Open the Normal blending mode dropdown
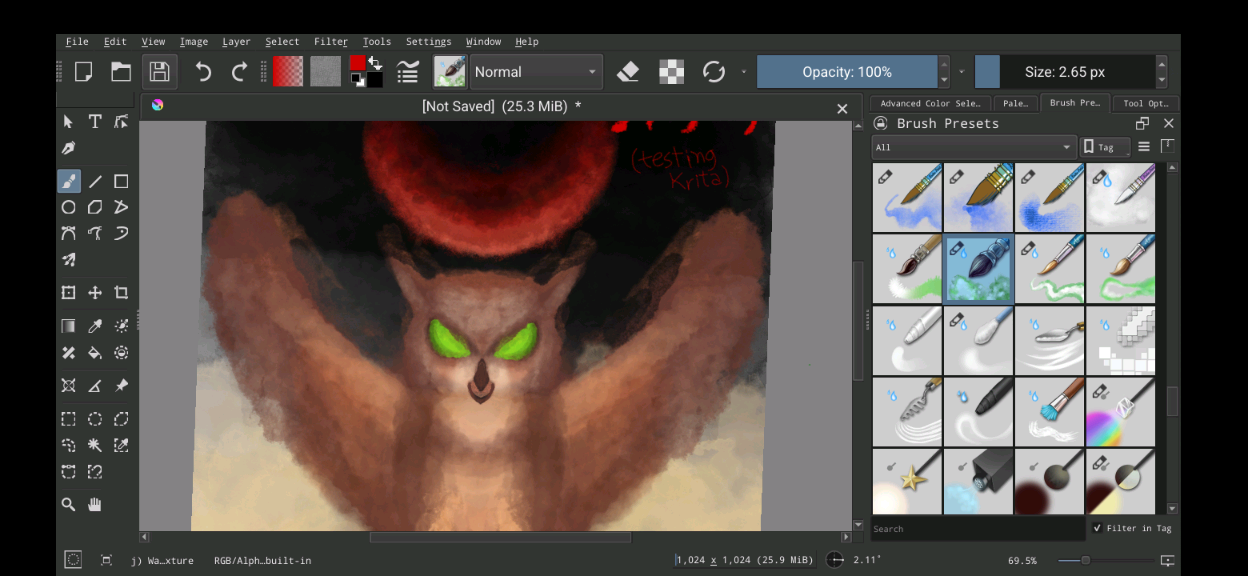The width and height of the screenshot is (1248, 576). coord(536,71)
